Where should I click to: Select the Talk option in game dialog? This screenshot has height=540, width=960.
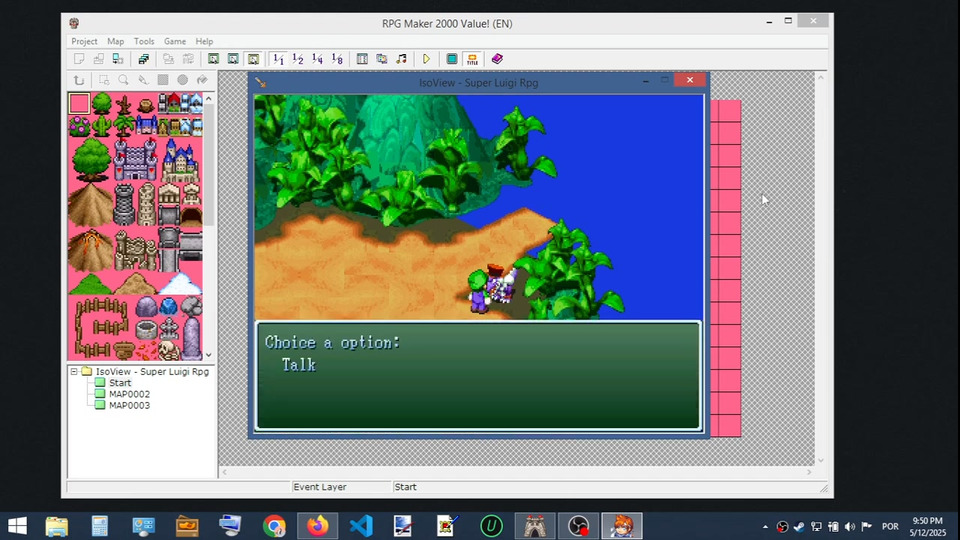[299, 365]
